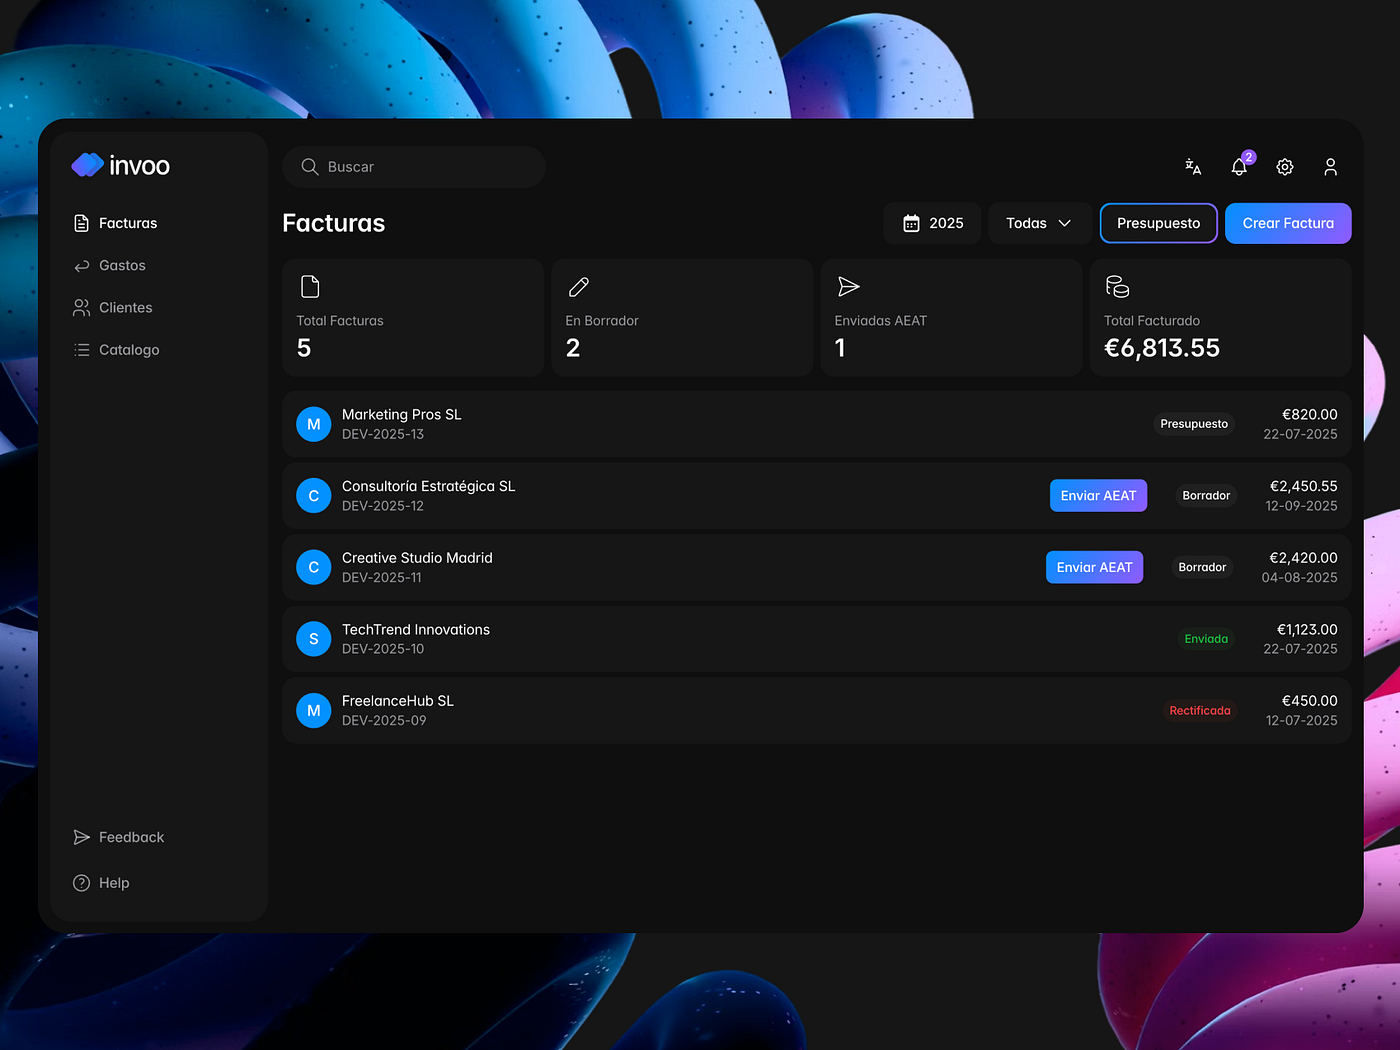The height and width of the screenshot is (1050, 1400).
Task: Click the €2,450.55 amount
Action: click(x=1304, y=486)
